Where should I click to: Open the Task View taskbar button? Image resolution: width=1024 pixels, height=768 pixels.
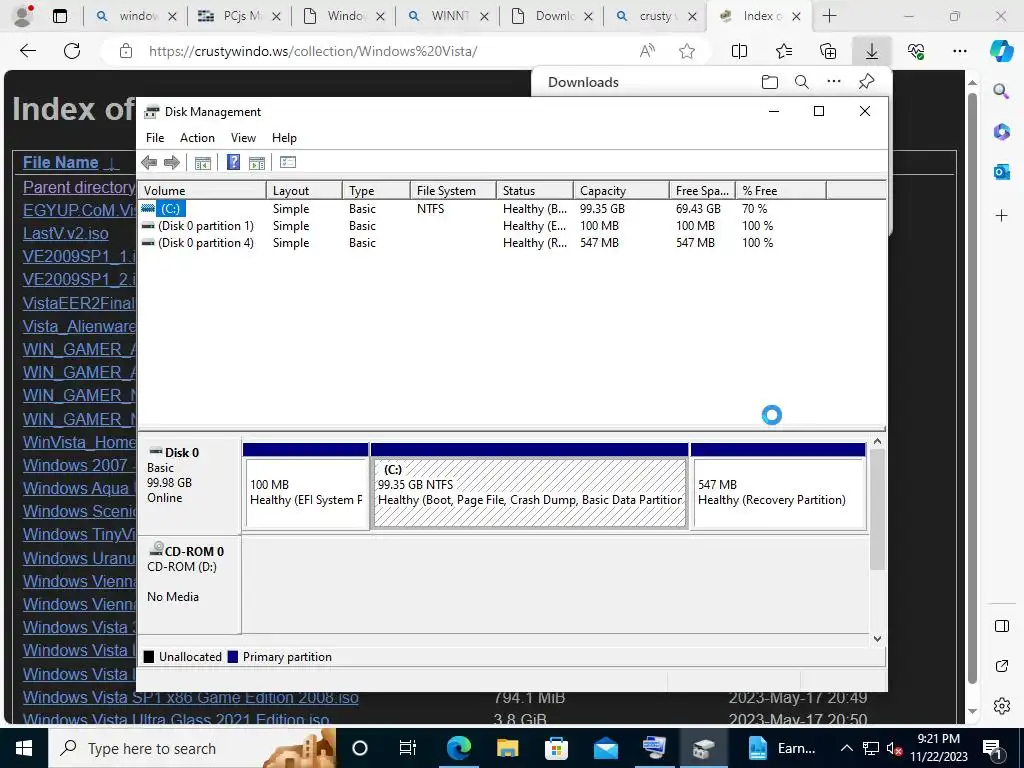coord(408,748)
